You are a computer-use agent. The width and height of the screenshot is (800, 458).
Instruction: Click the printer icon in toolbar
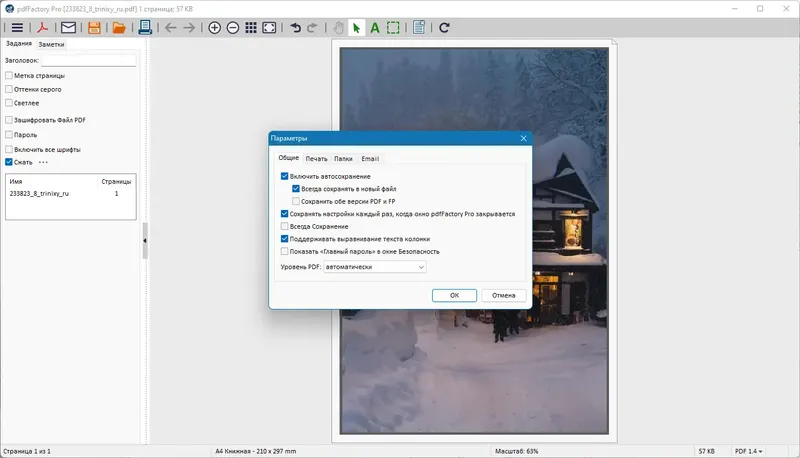click(145, 28)
